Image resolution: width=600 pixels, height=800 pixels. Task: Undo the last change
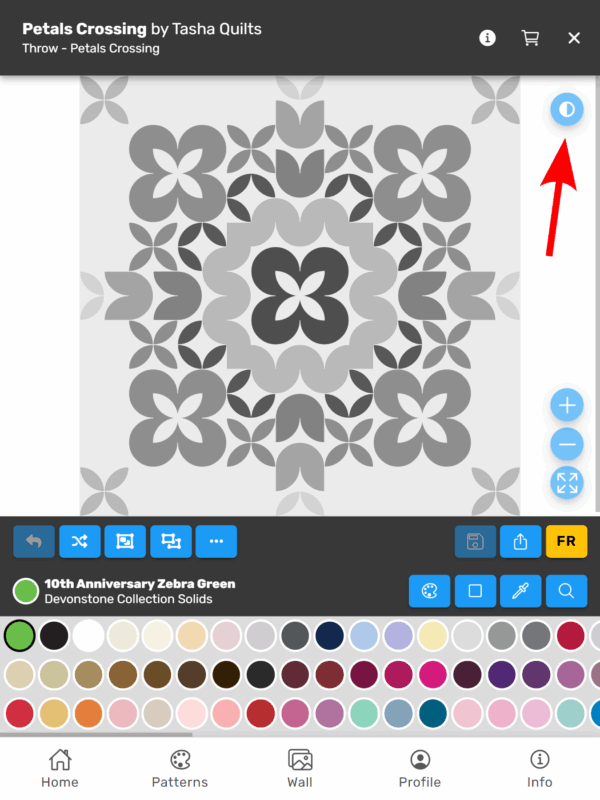34,541
